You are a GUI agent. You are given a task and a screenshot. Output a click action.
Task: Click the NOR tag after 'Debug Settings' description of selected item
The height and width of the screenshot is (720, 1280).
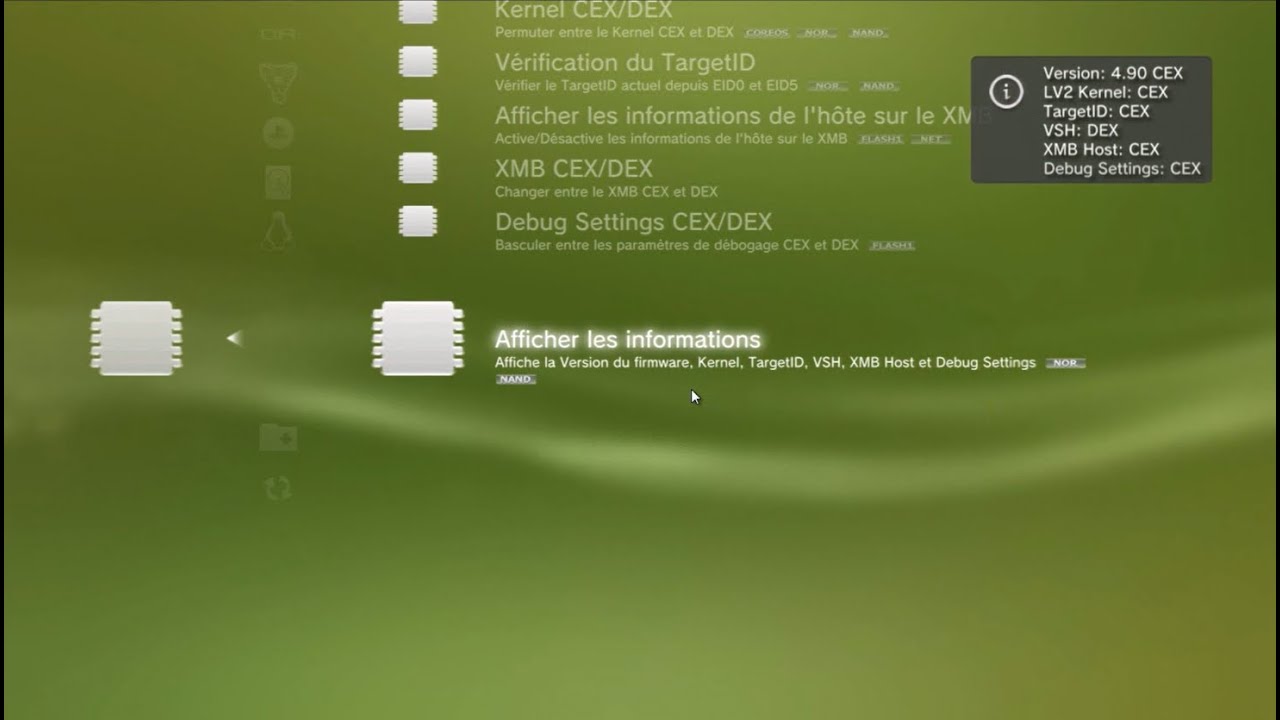coord(1065,363)
